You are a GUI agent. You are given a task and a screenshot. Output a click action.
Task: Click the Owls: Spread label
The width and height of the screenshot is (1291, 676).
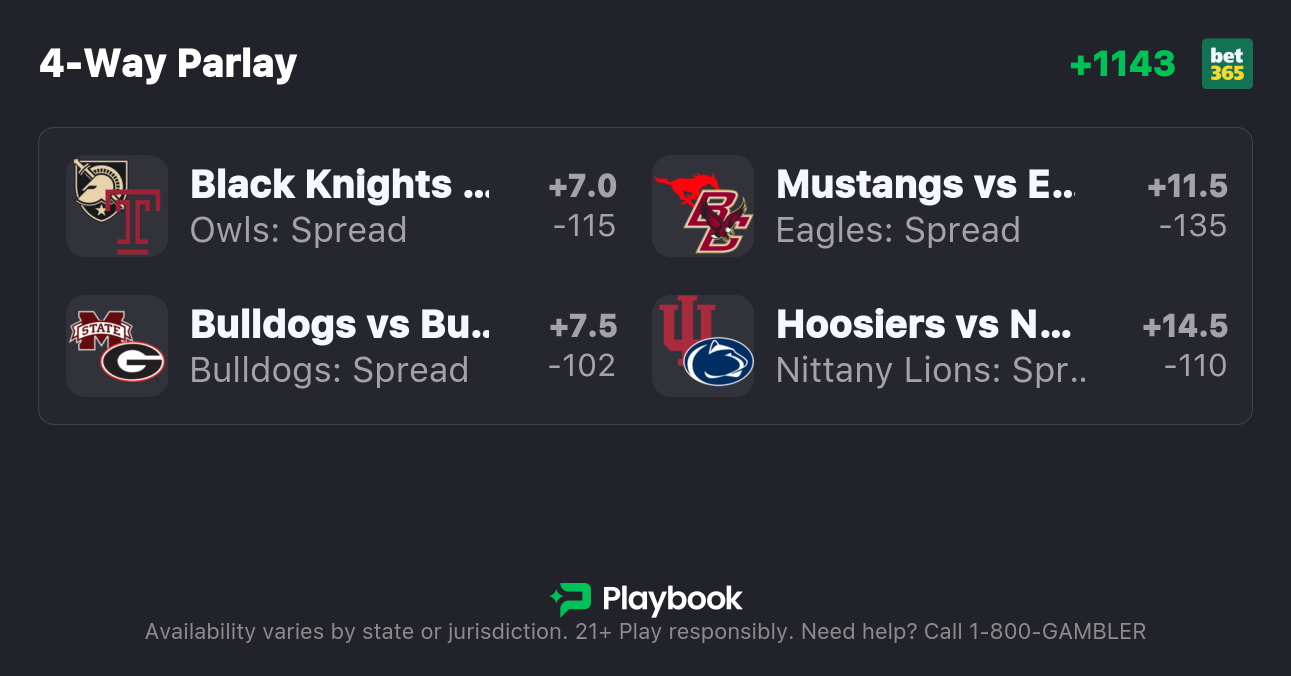(x=298, y=230)
